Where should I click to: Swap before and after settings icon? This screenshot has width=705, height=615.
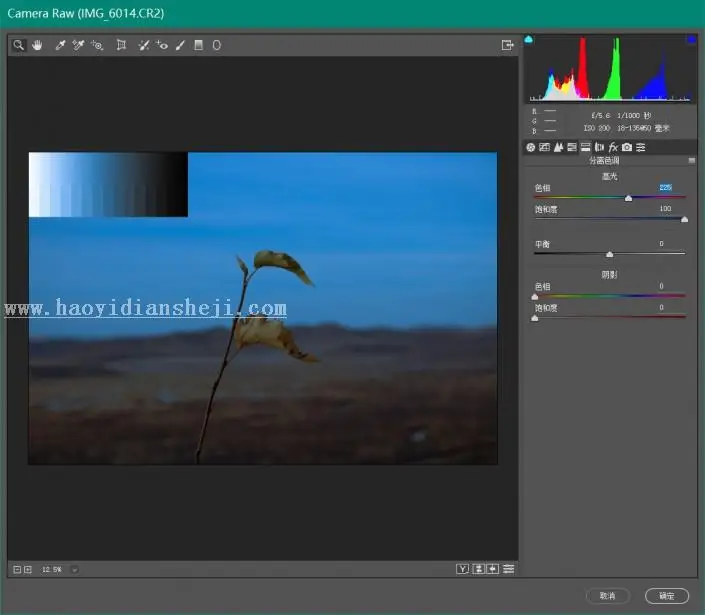pos(478,569)
